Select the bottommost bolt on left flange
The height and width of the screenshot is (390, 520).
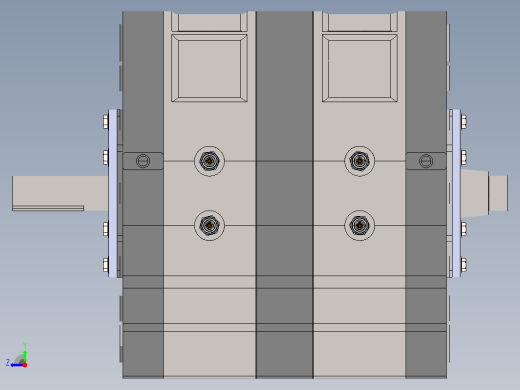click(x=106, y=265)
